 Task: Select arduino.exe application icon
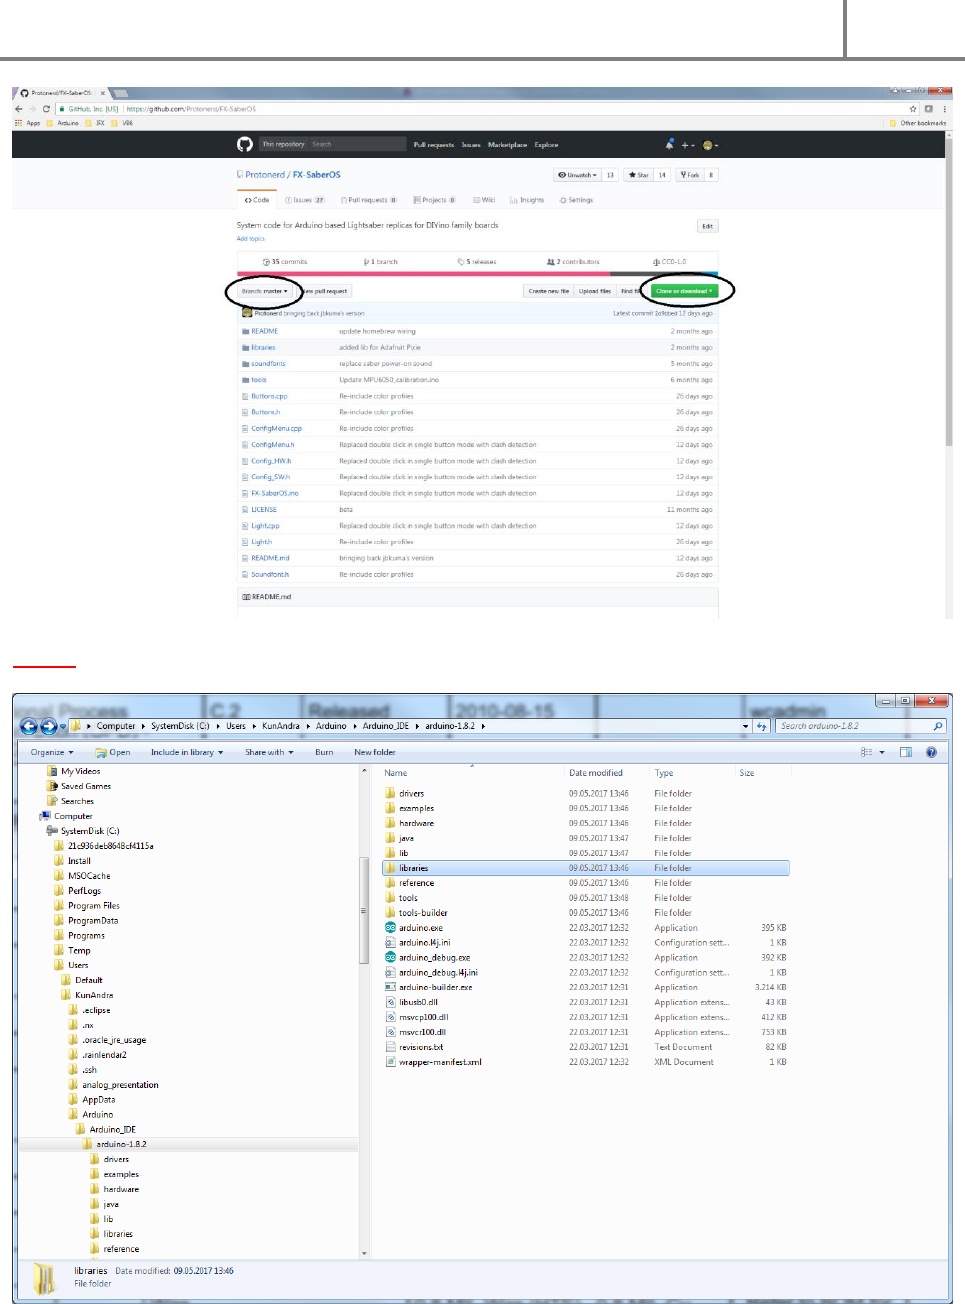(x=390, y=928)
